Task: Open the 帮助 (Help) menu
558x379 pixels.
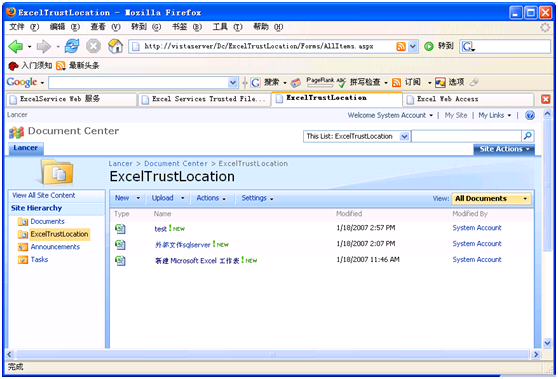Action: [x=268, y=27]
